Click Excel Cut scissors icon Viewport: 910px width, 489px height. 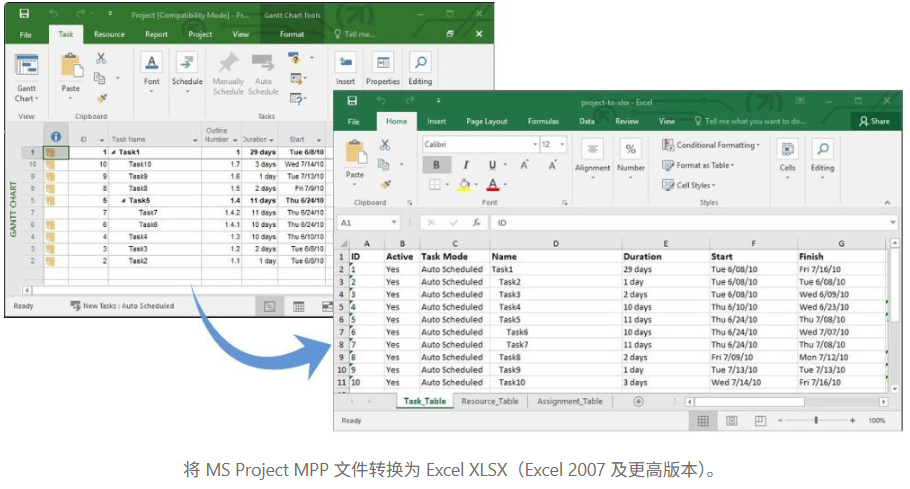point(385,145)
